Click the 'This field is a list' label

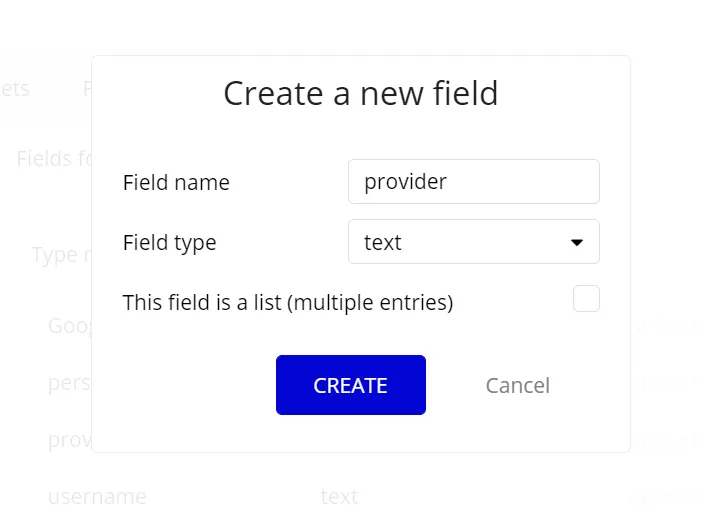[288, 303]
